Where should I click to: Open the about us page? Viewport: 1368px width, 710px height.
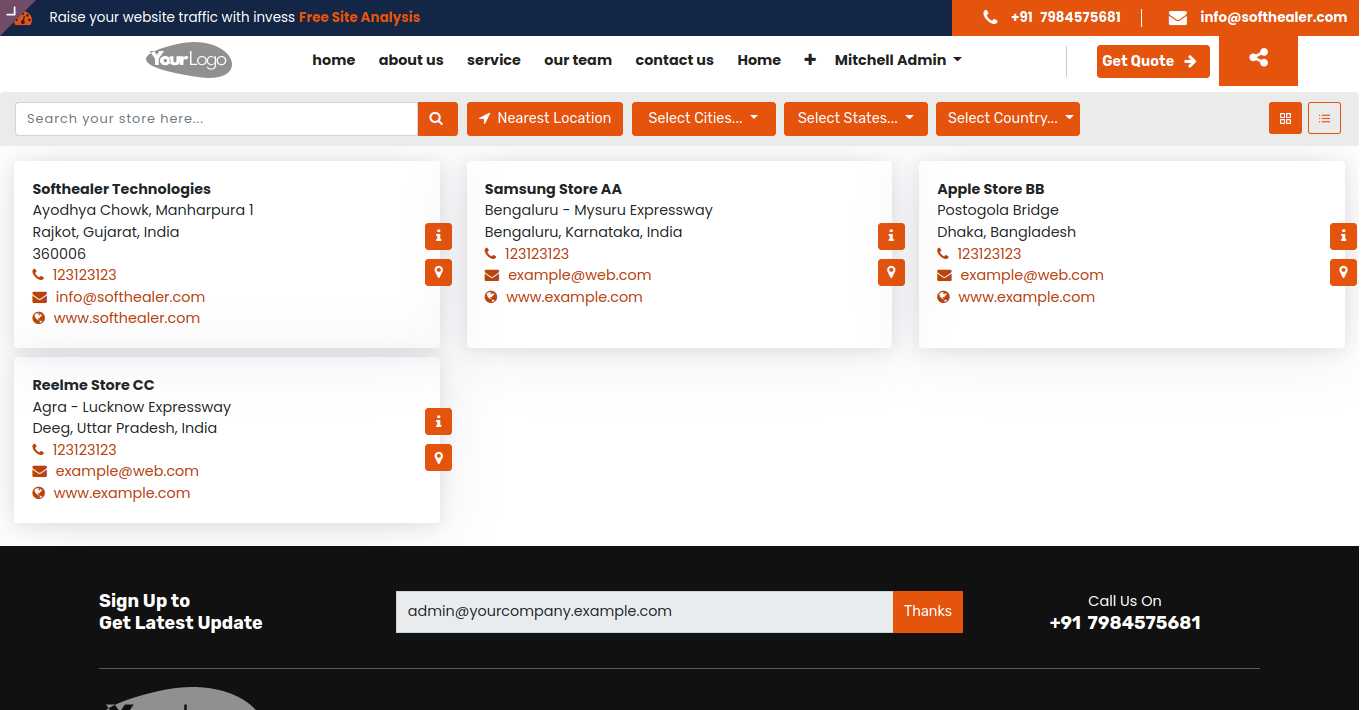coord(411,60)
